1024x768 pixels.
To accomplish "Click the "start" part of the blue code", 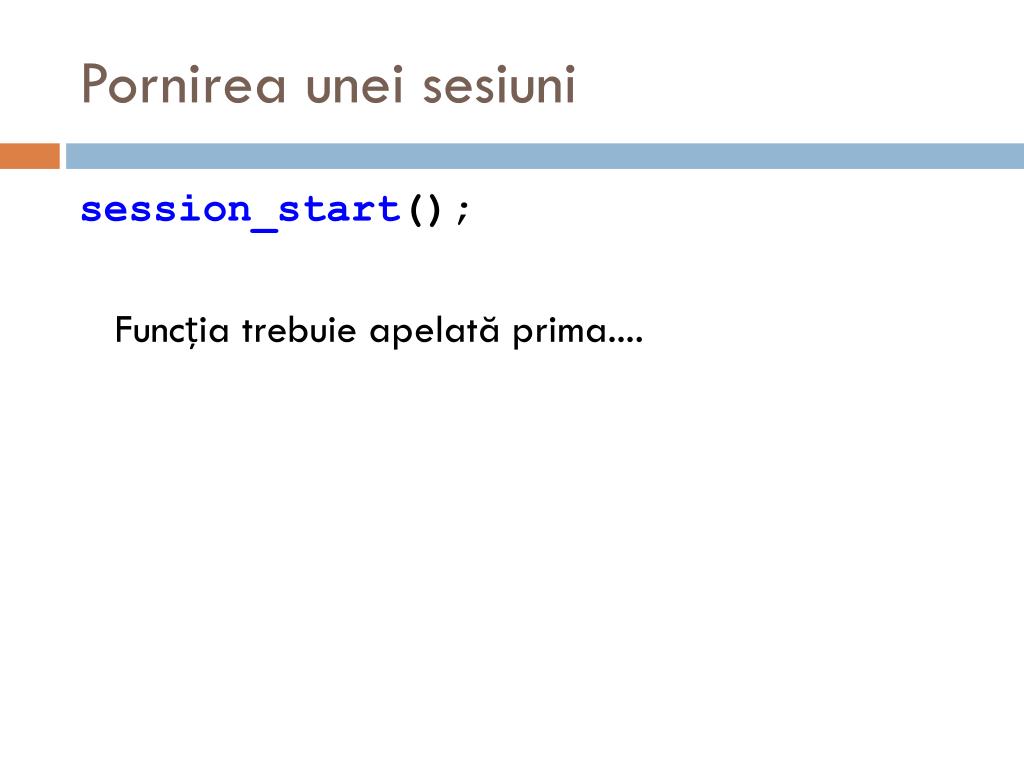I will [x=339, y=210].
